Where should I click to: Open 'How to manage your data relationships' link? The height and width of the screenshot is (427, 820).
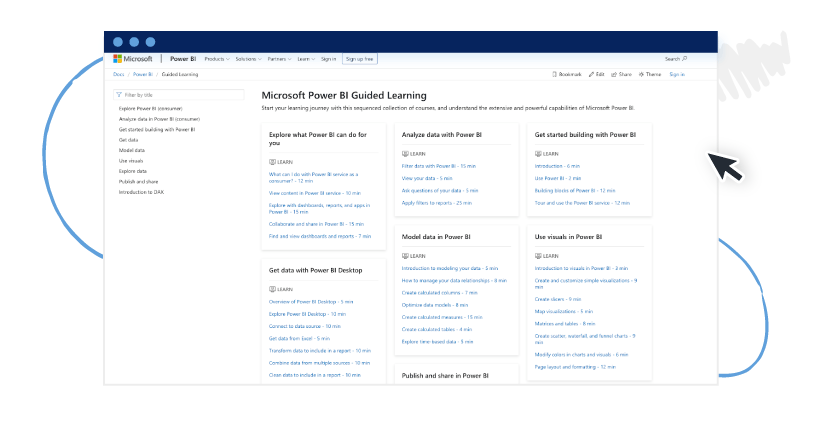click(x=454, y=281)
